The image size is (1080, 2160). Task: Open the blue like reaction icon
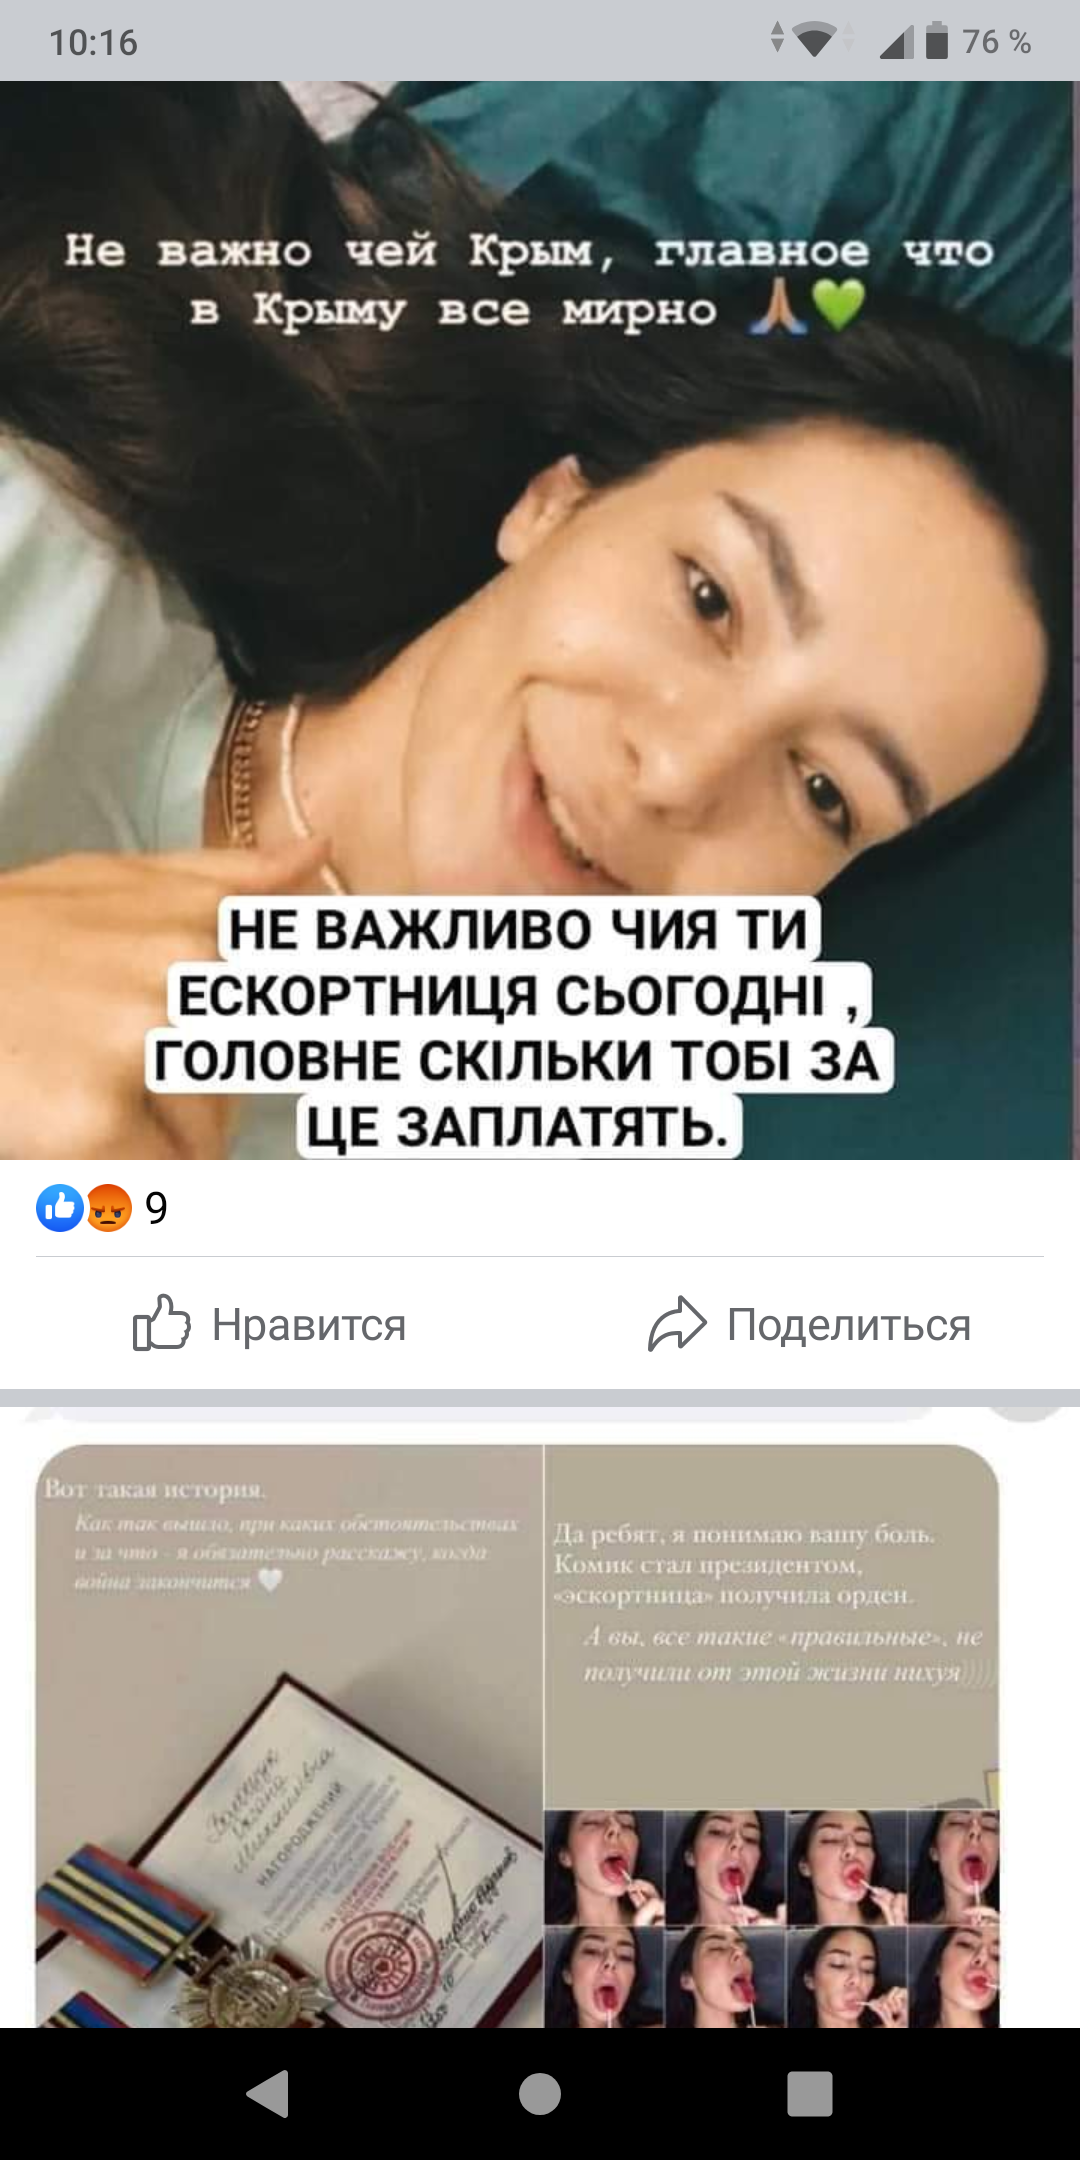coord(60,1207)
